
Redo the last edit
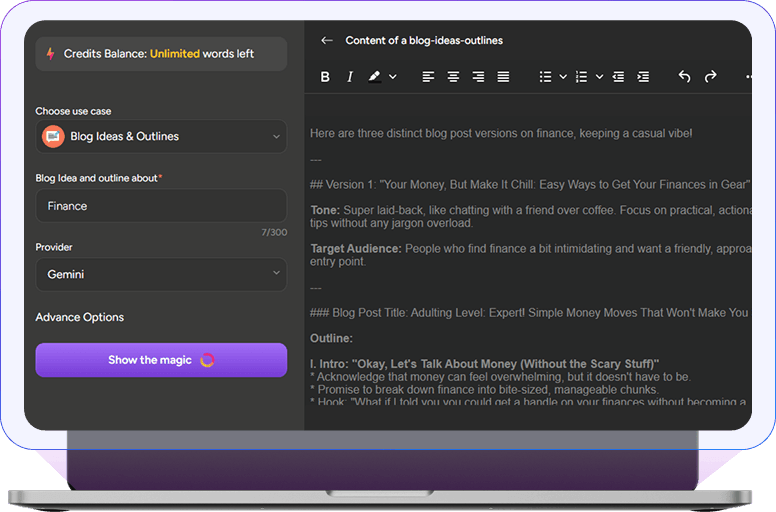click(710, 77)
